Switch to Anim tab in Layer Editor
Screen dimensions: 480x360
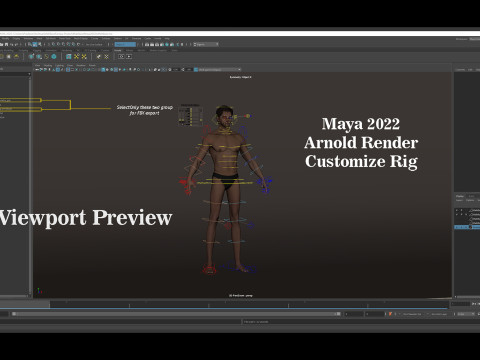[x=471, y=196]
